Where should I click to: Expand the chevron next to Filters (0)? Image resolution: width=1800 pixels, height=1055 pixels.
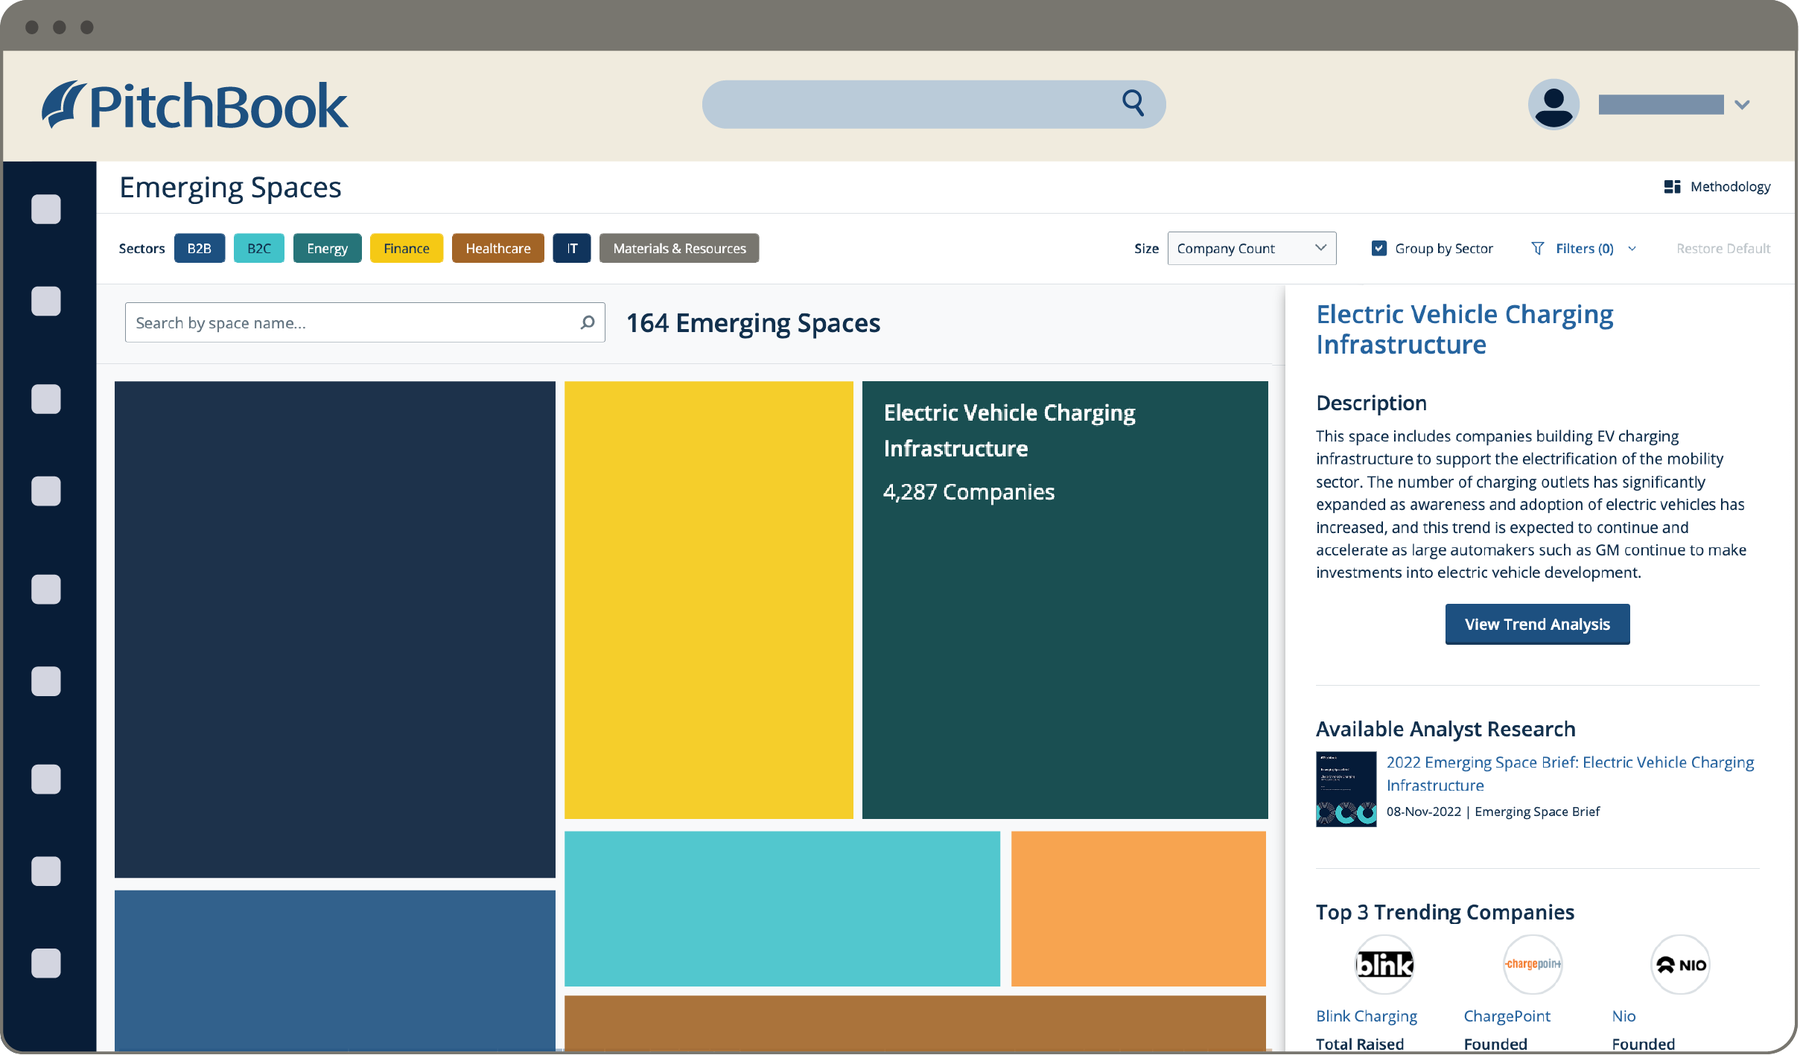click(1632, 248)
